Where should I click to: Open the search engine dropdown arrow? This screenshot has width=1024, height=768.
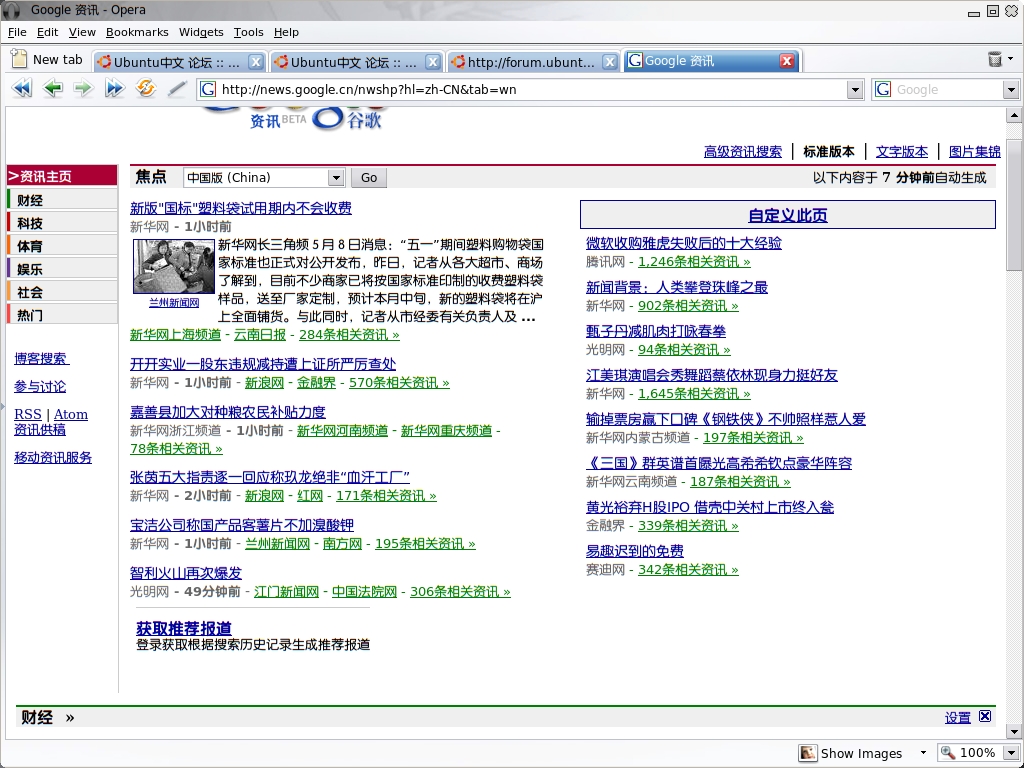(x=1011, y=89)
